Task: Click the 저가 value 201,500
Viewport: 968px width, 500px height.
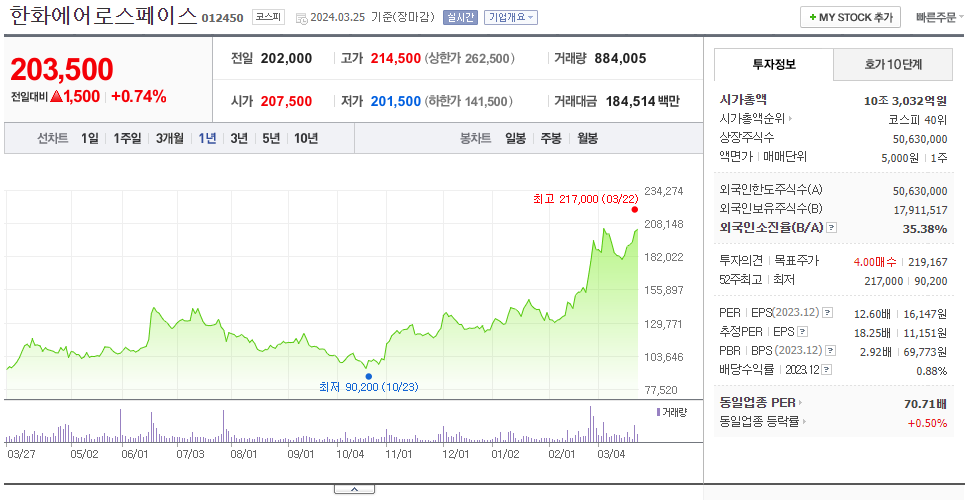Action: [396, 101]
